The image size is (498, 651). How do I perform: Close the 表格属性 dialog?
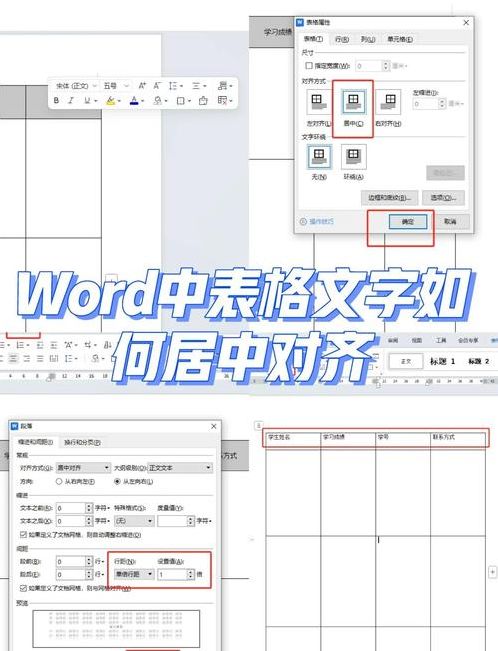point(466,22)
